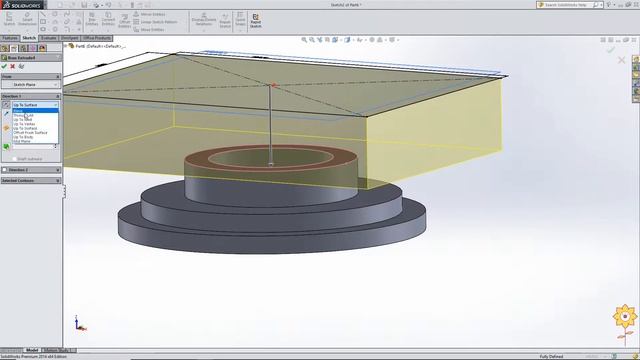The image size is (640, 360).
Task: Click the Section View icon
Action: (x=327, y=40)
